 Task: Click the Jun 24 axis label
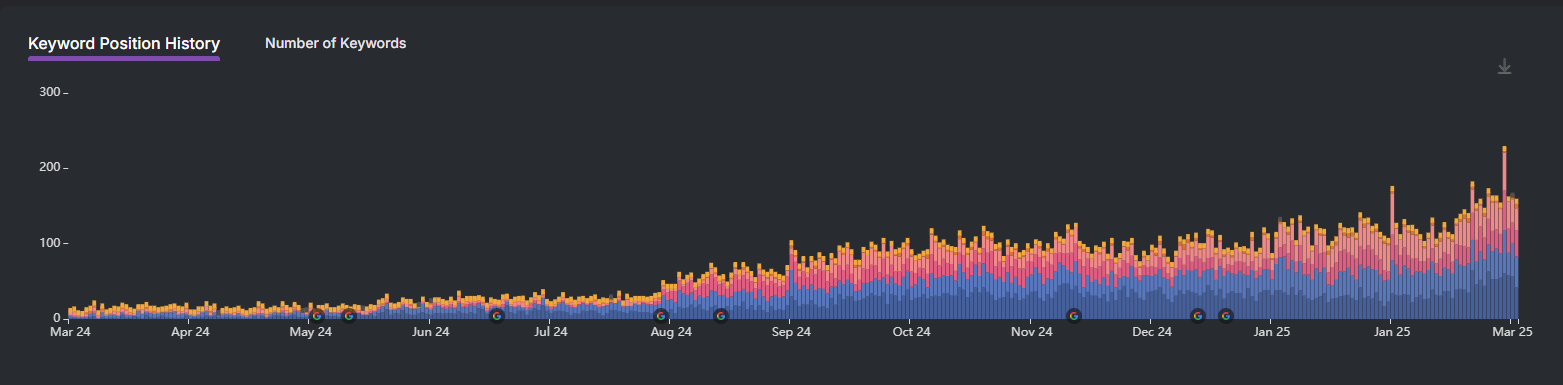click(x=430, y=331)
